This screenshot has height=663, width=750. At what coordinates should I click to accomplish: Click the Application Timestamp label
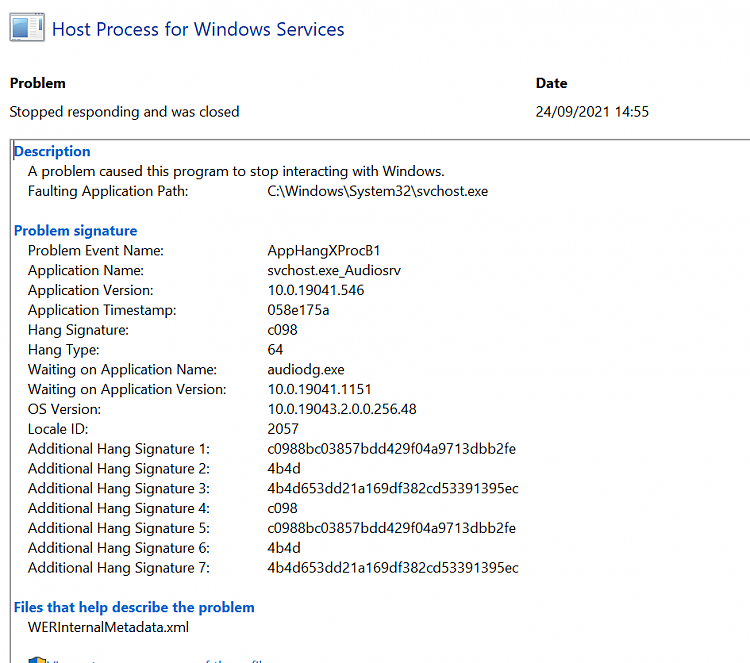point(102,310)
